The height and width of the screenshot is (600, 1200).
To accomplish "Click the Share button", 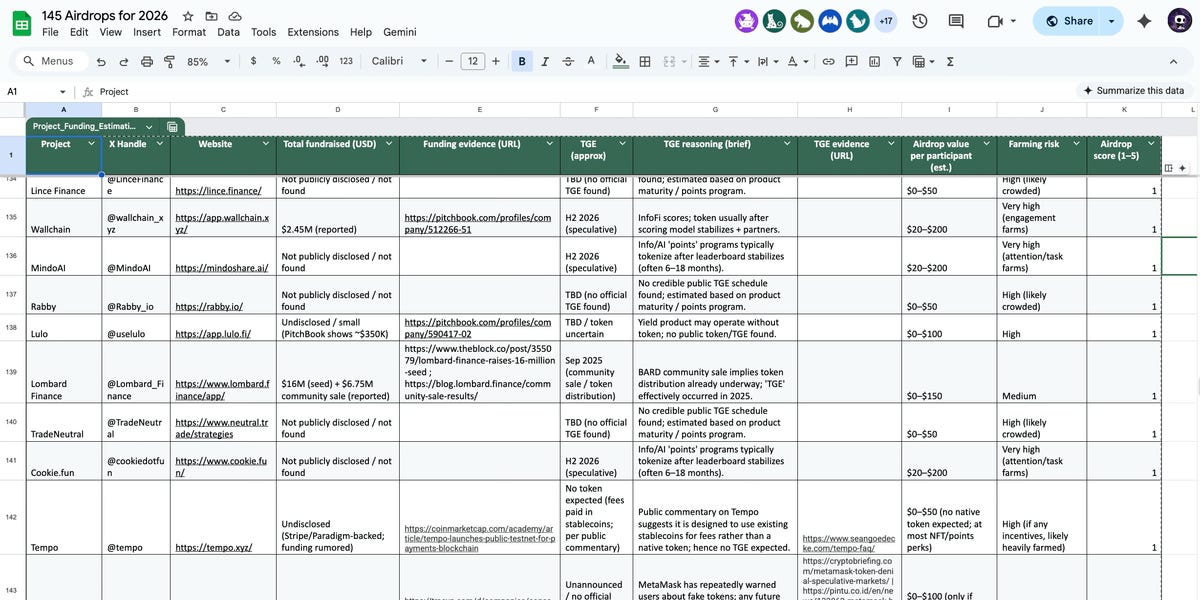I will click(1068, 21).
